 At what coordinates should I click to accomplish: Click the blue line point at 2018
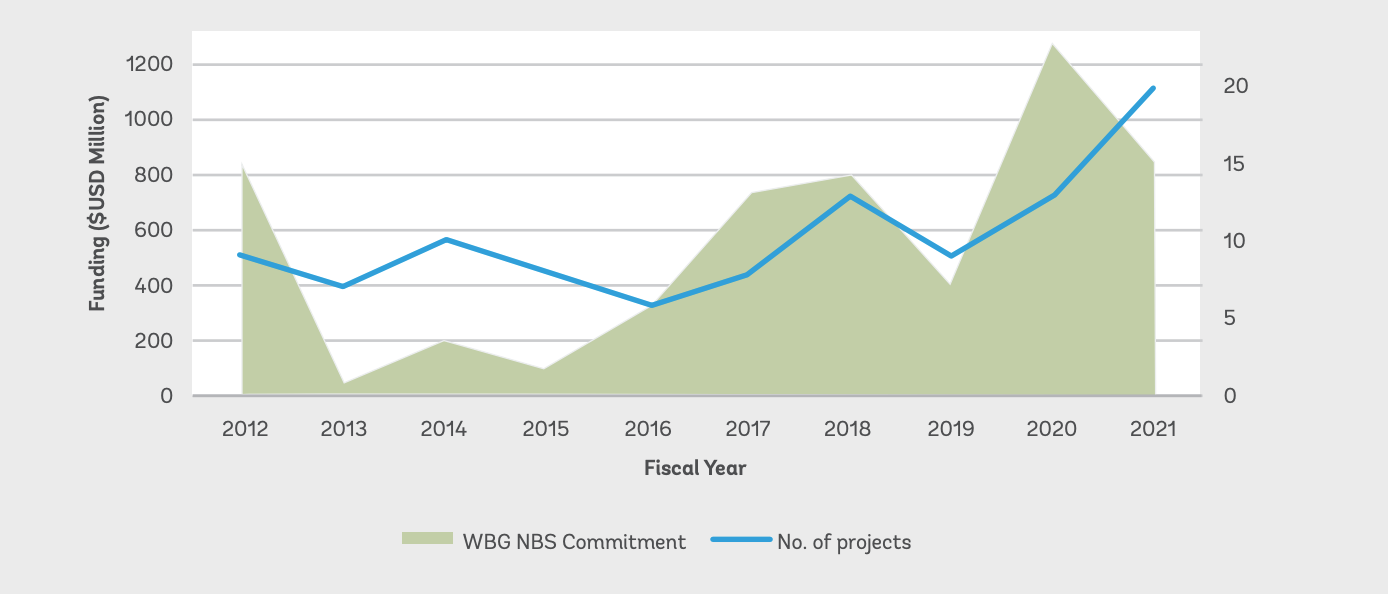point(850,196)
